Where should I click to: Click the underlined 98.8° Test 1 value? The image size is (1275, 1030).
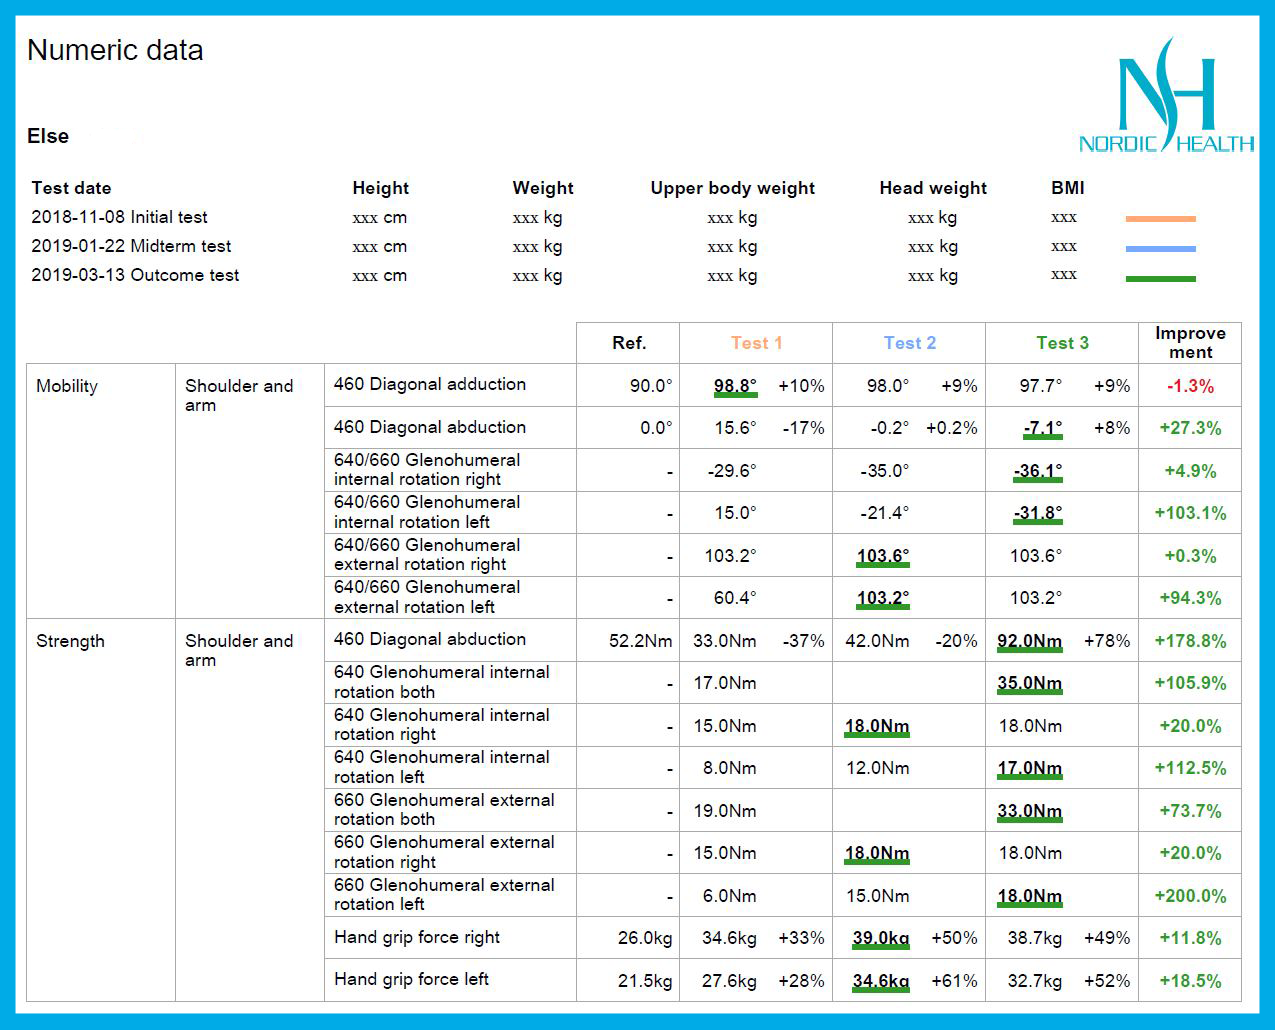tap(735, 386)
